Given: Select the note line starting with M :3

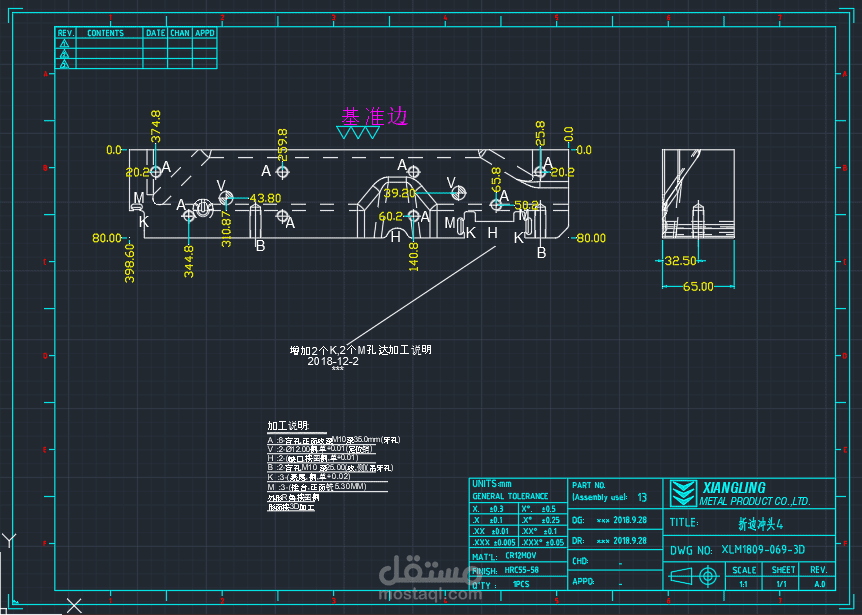Looking at the screenshot, I should click(x=317, y=486).
